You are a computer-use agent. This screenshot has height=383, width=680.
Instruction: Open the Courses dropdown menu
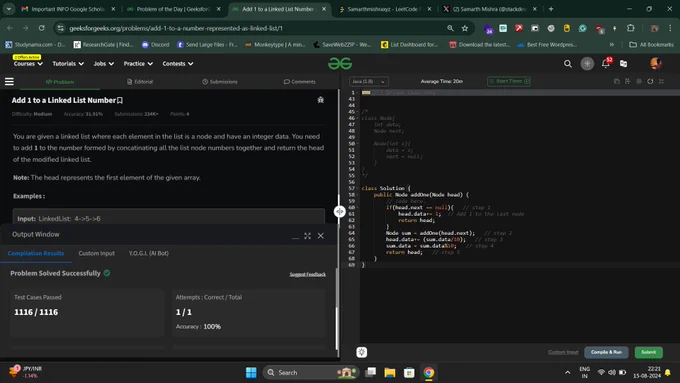coord(28,64)
